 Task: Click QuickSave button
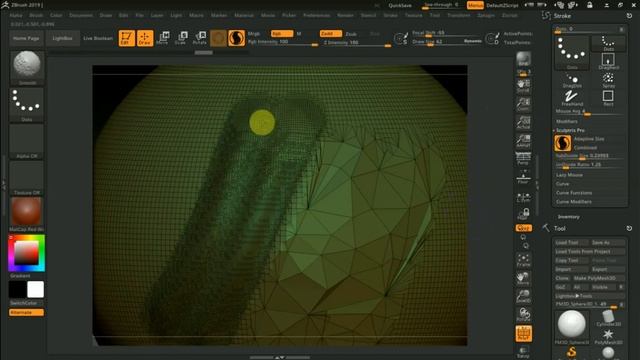click(x=400, y=5)
